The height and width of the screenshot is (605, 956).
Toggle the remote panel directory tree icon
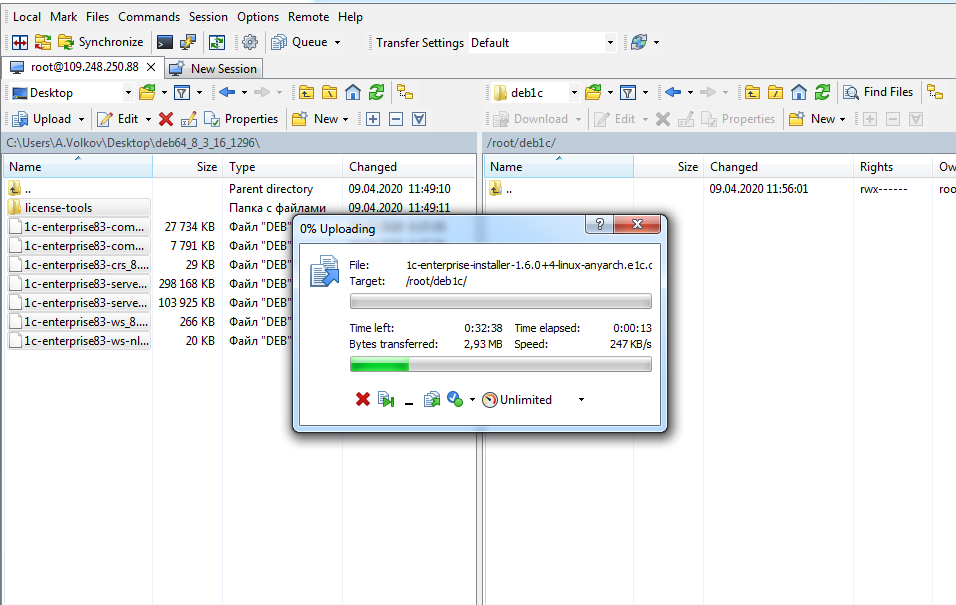(x=934, y=92)
